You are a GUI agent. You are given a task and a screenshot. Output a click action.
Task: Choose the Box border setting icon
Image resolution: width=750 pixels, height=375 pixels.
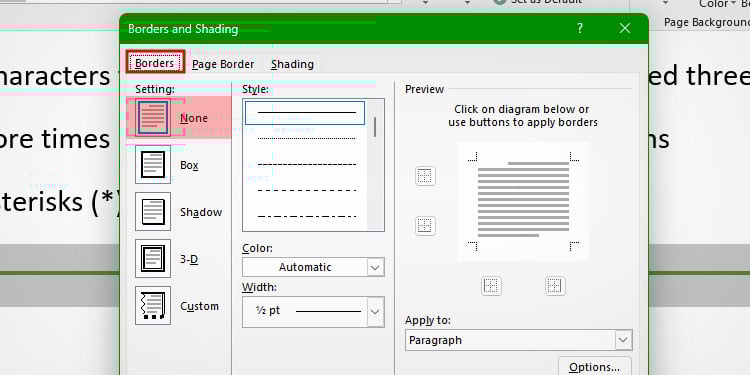click(153, 165)
